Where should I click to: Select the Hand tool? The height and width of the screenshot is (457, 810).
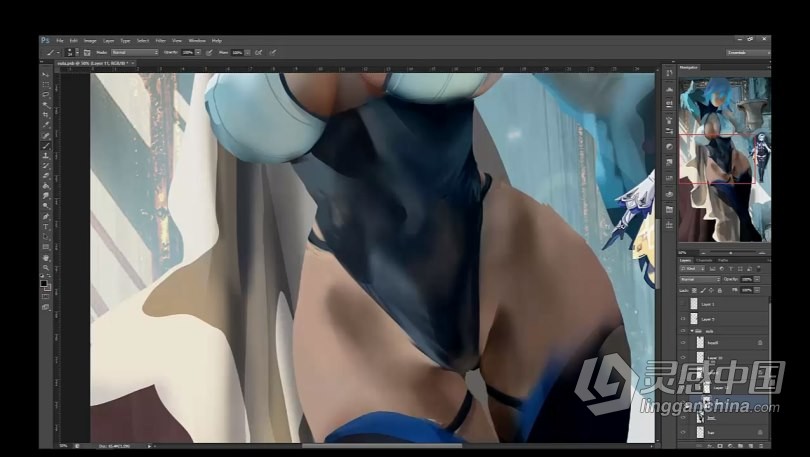pos(45,258)
